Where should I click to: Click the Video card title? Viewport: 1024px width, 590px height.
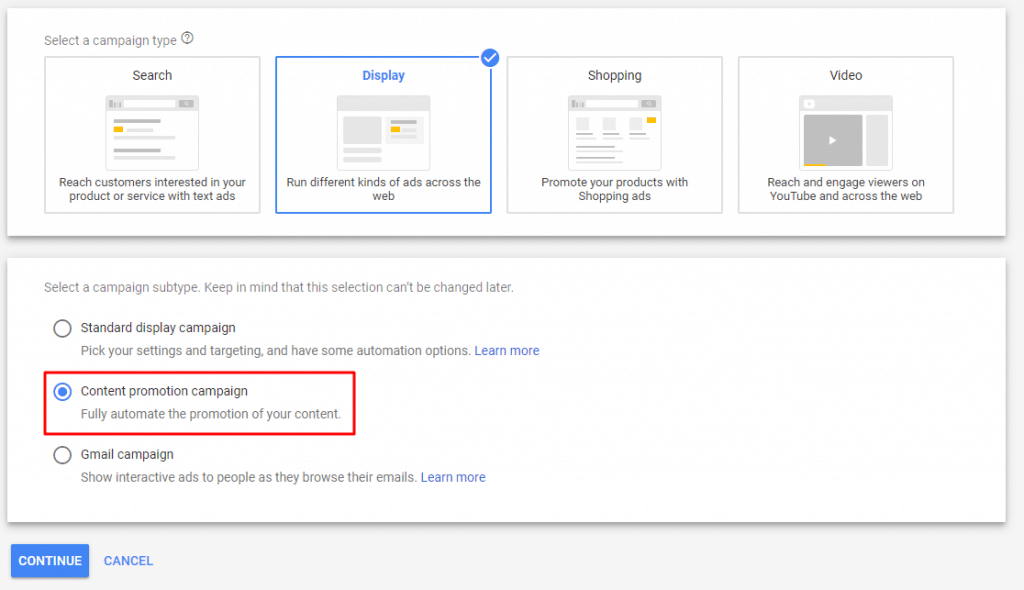pyautogui.click(x=845, y=76)
